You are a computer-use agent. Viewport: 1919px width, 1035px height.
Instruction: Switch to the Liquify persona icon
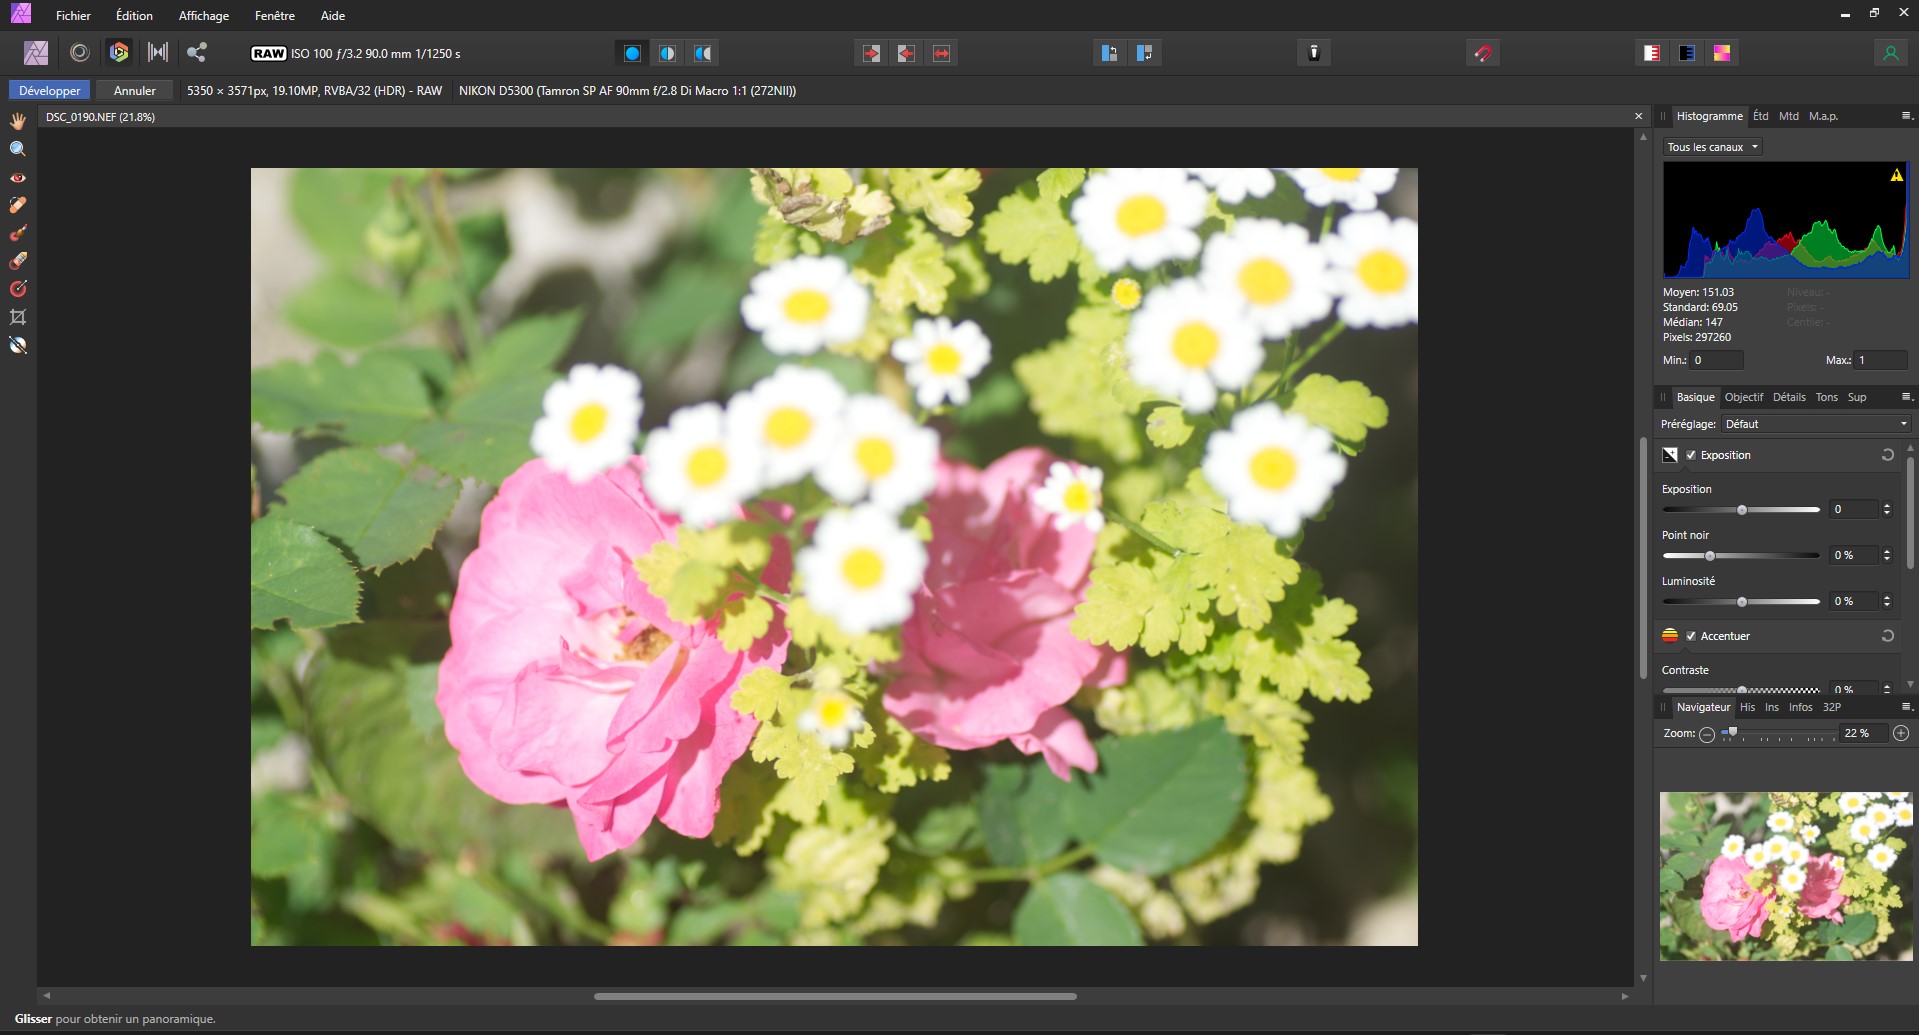coord(80,53)
